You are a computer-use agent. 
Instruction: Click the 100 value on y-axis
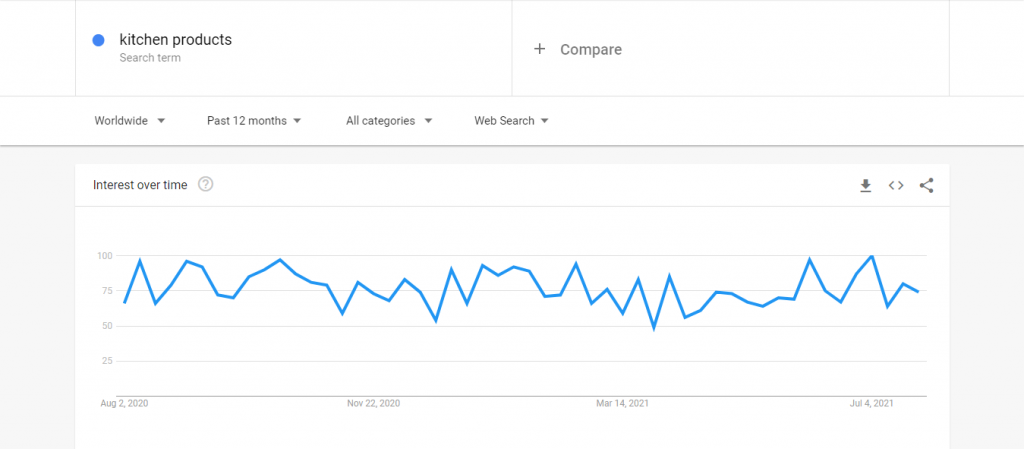tap(103, 255)
